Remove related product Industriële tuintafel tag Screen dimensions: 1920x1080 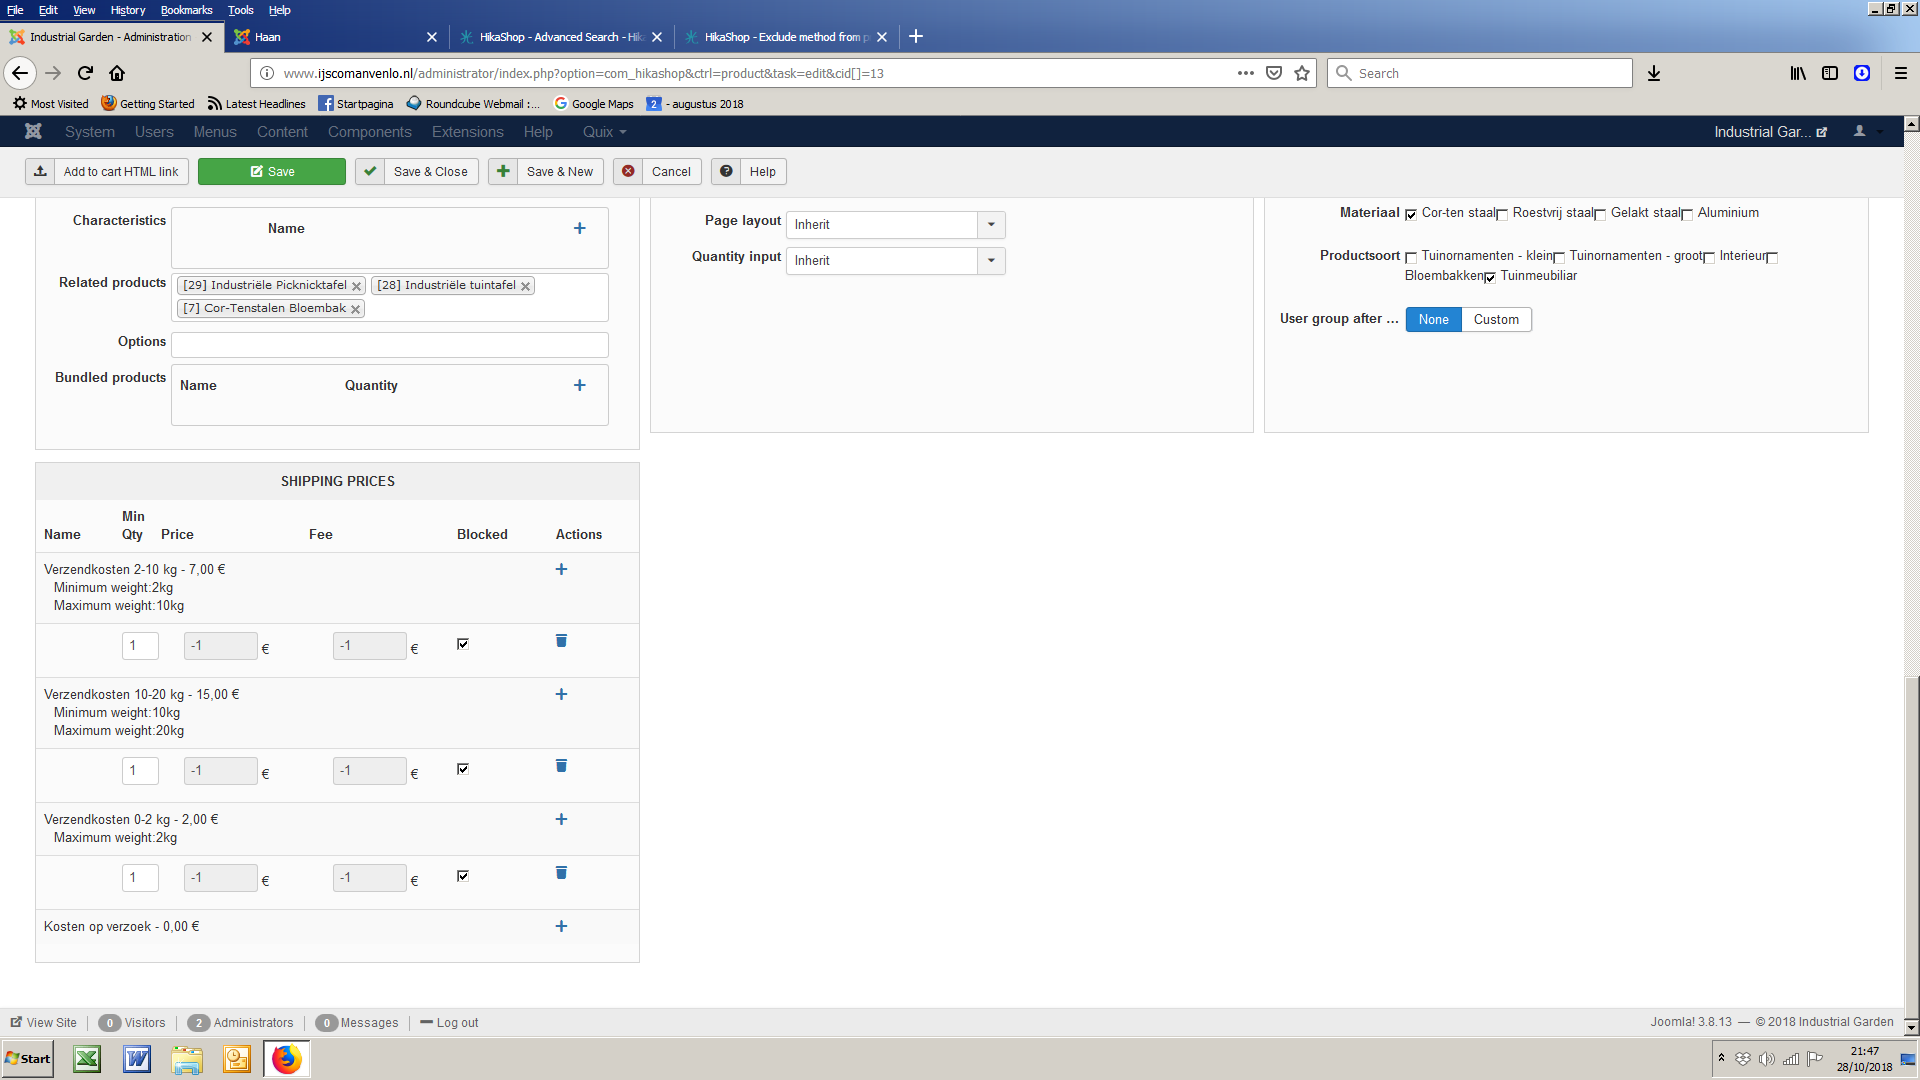click(525, 287)
